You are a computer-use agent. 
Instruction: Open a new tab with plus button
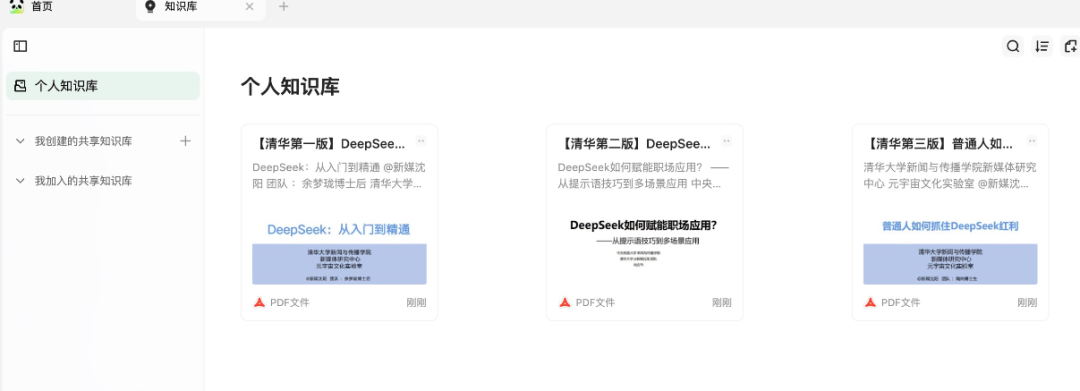click(284, 7)
